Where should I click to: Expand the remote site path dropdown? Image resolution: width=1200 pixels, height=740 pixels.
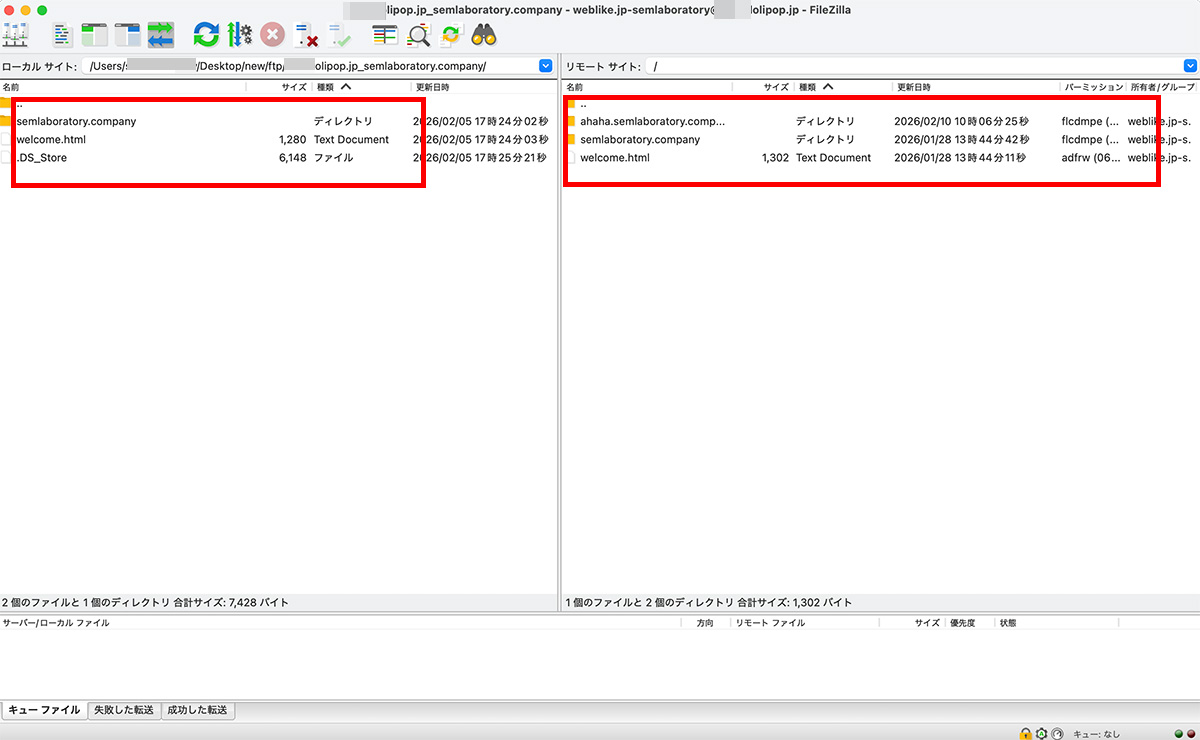(x=1190, y=66)
